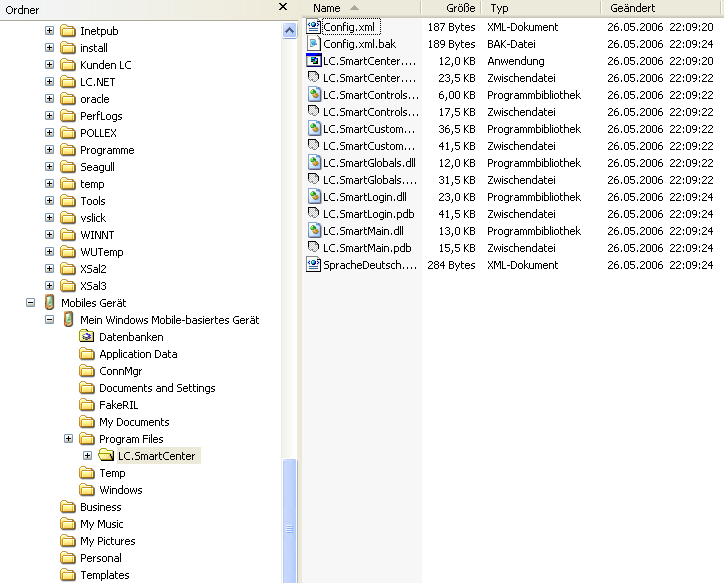This screenshot has width=724, height=583.
Task: Expand the Inetpub folder node
Action: 50,31
